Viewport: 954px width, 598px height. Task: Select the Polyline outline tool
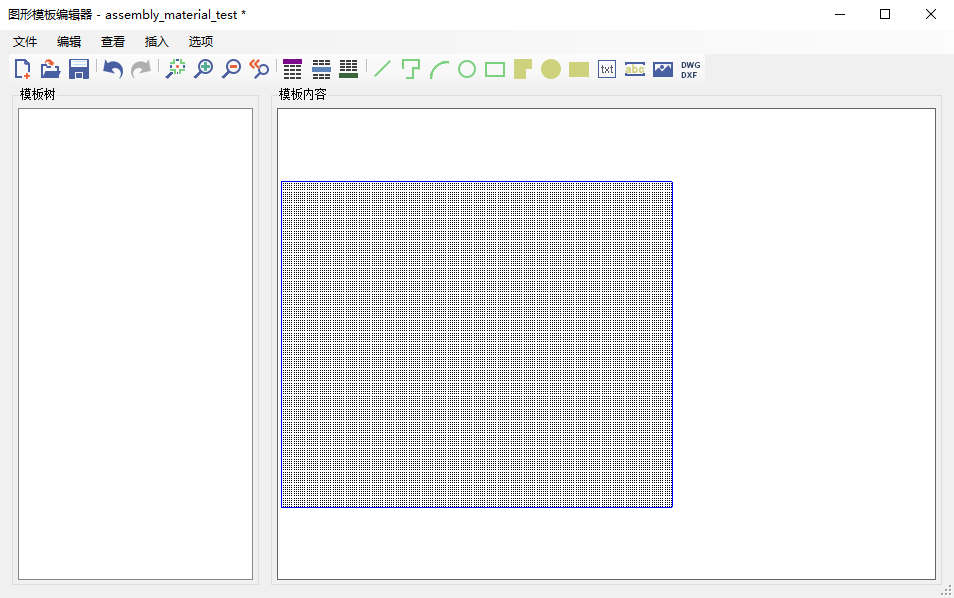point(411,69)
